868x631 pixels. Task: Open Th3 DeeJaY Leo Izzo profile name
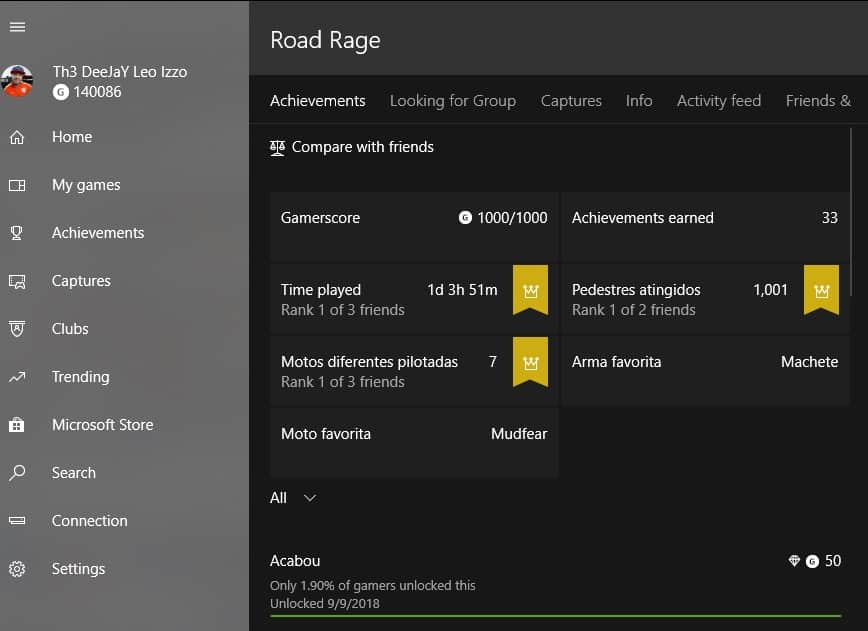[120, 72]
